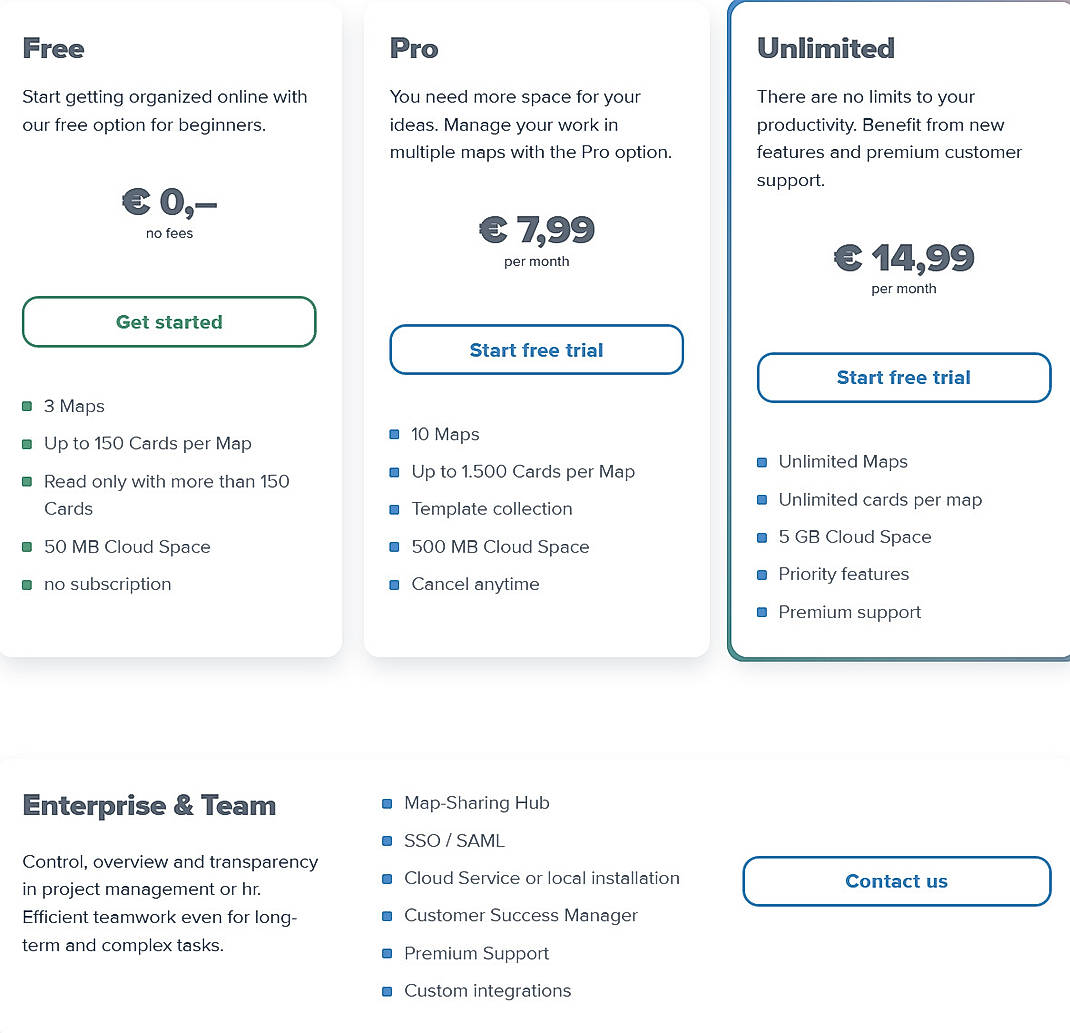Image resolution: width=1070 pixels, height=1033 pixels.
Task: Click the bullet next to Premium Support
Action: coord(386,953)
